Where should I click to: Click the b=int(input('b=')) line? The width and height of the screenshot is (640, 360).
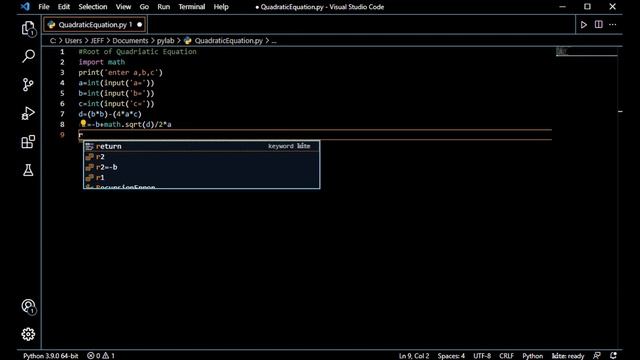[116, 93]
